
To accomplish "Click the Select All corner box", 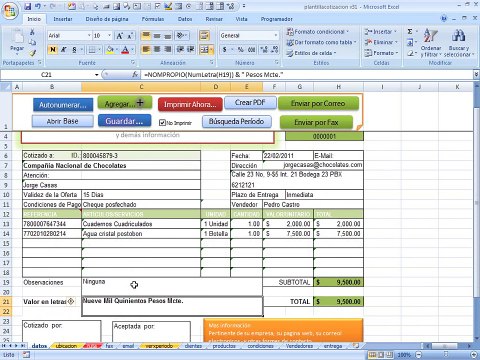I will coord(6,87).
